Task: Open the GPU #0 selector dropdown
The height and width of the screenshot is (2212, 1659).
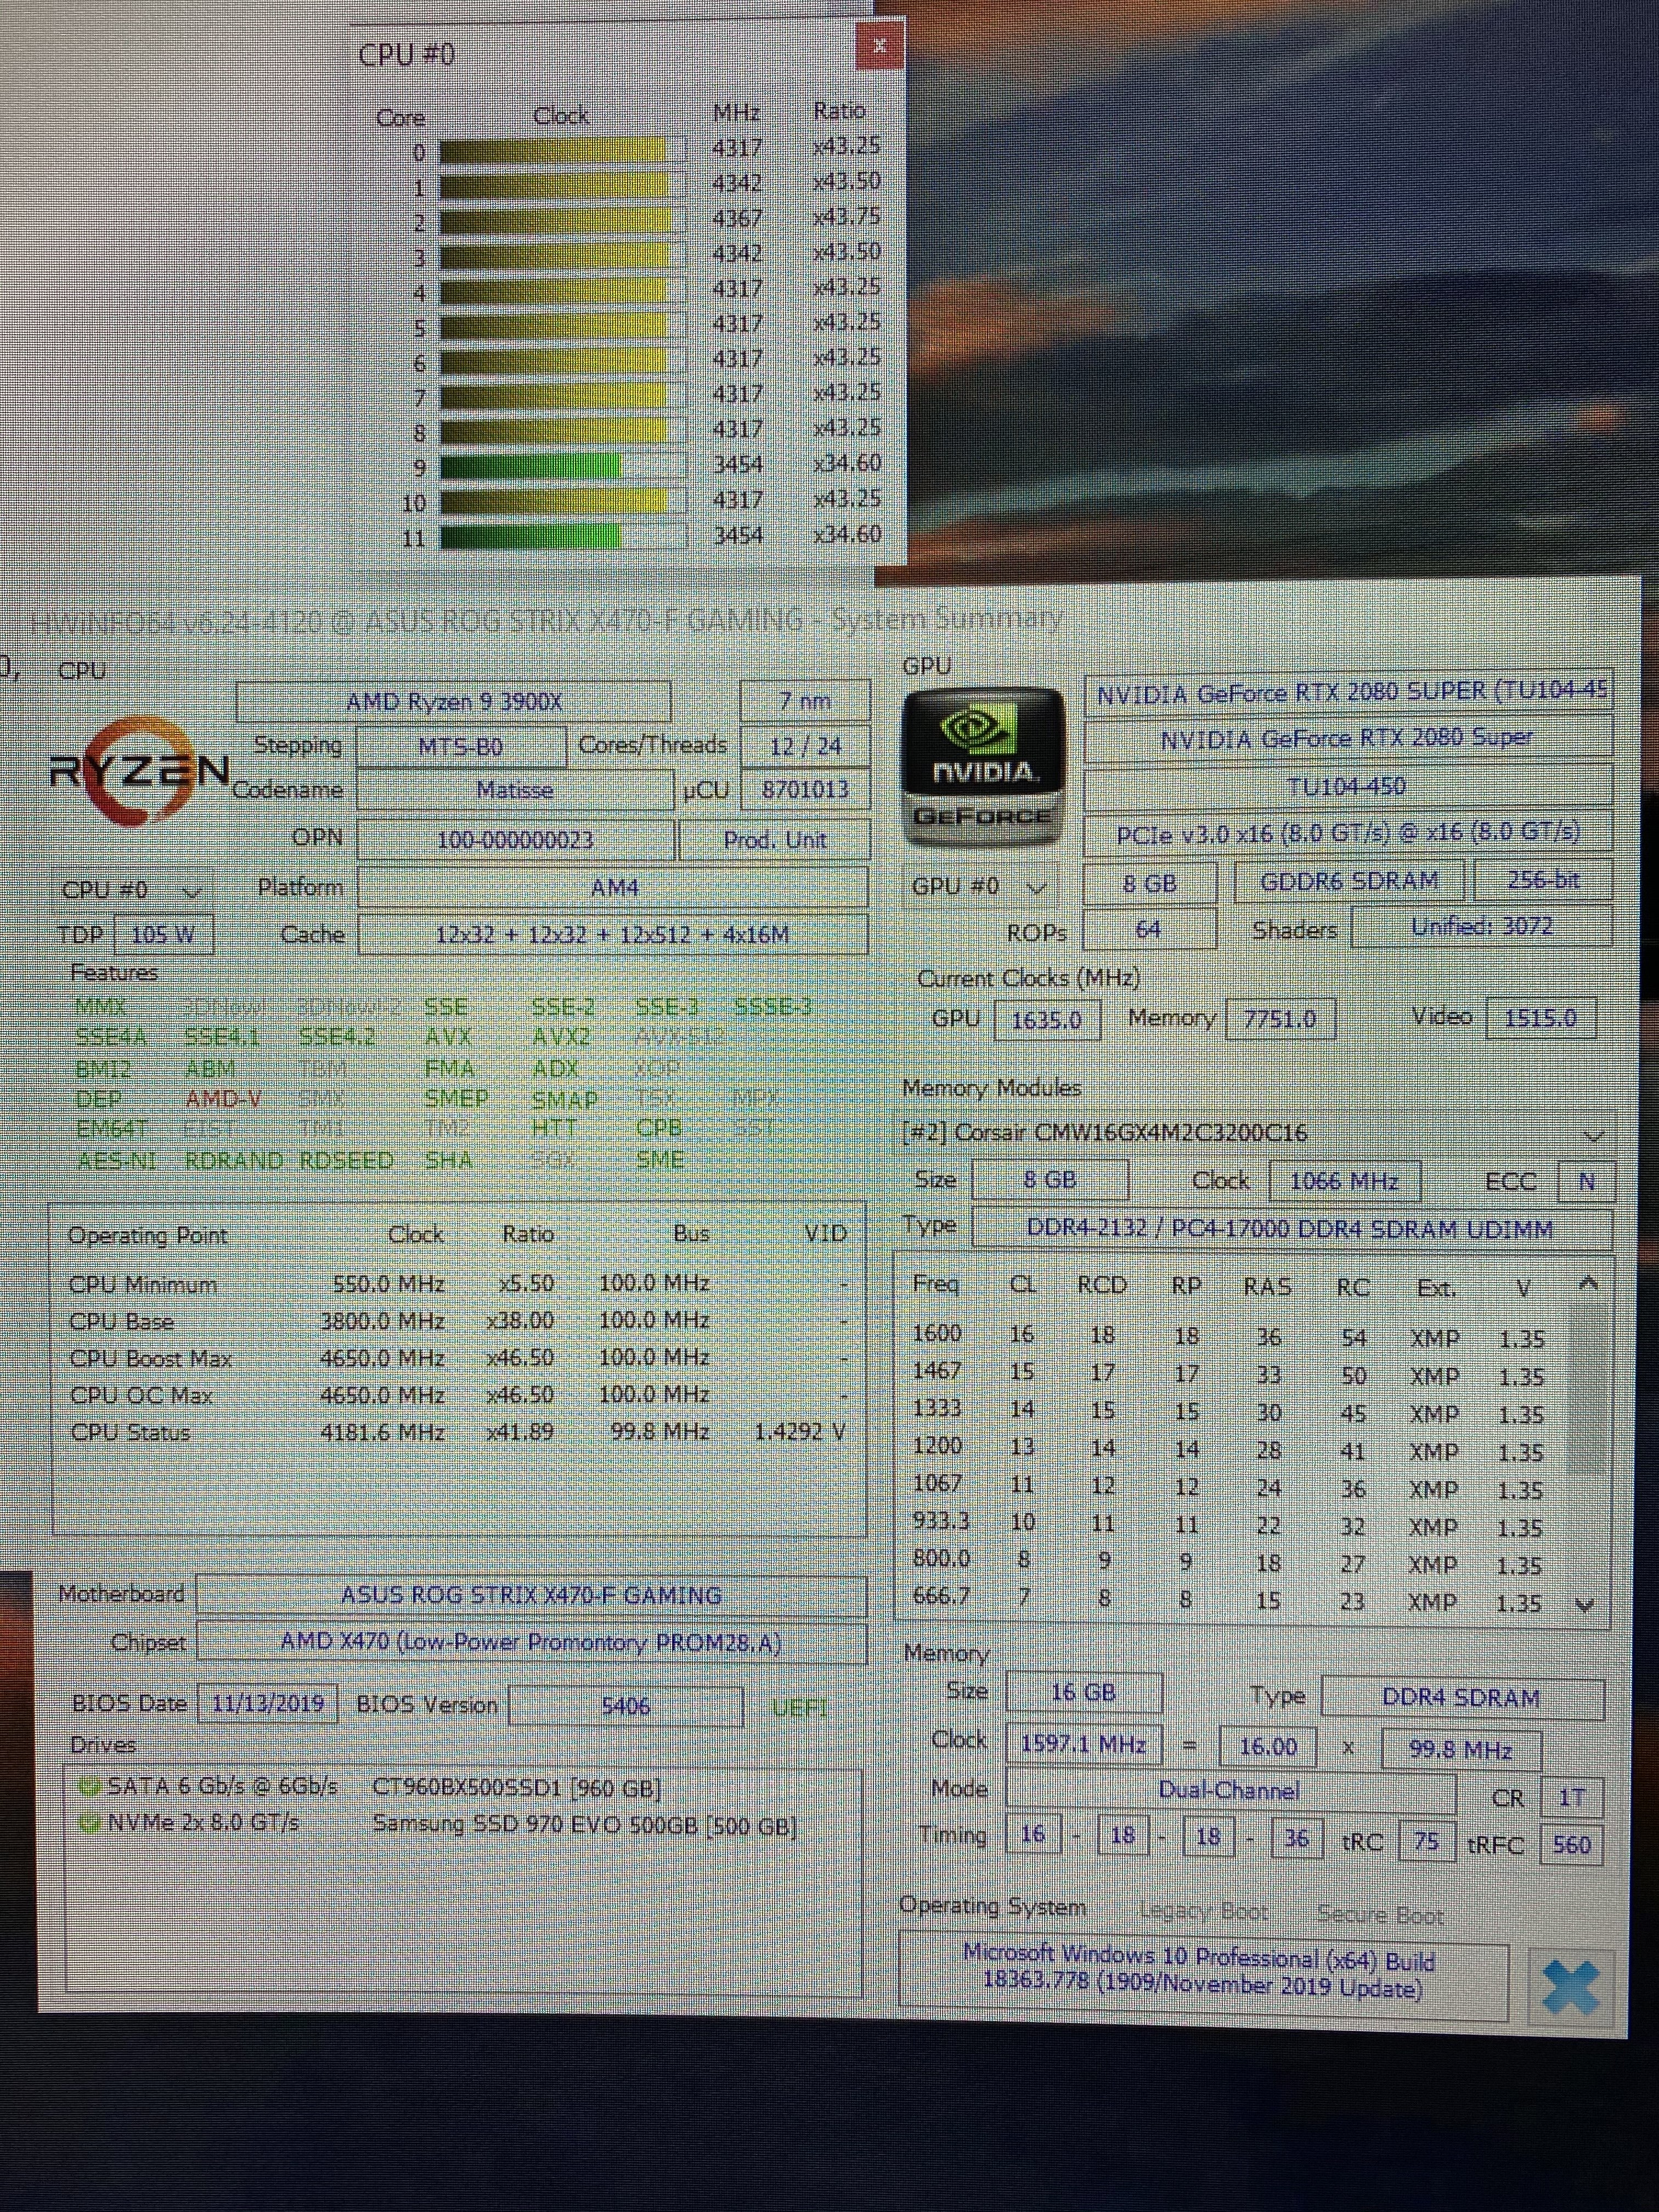Action: click(980, 886)
